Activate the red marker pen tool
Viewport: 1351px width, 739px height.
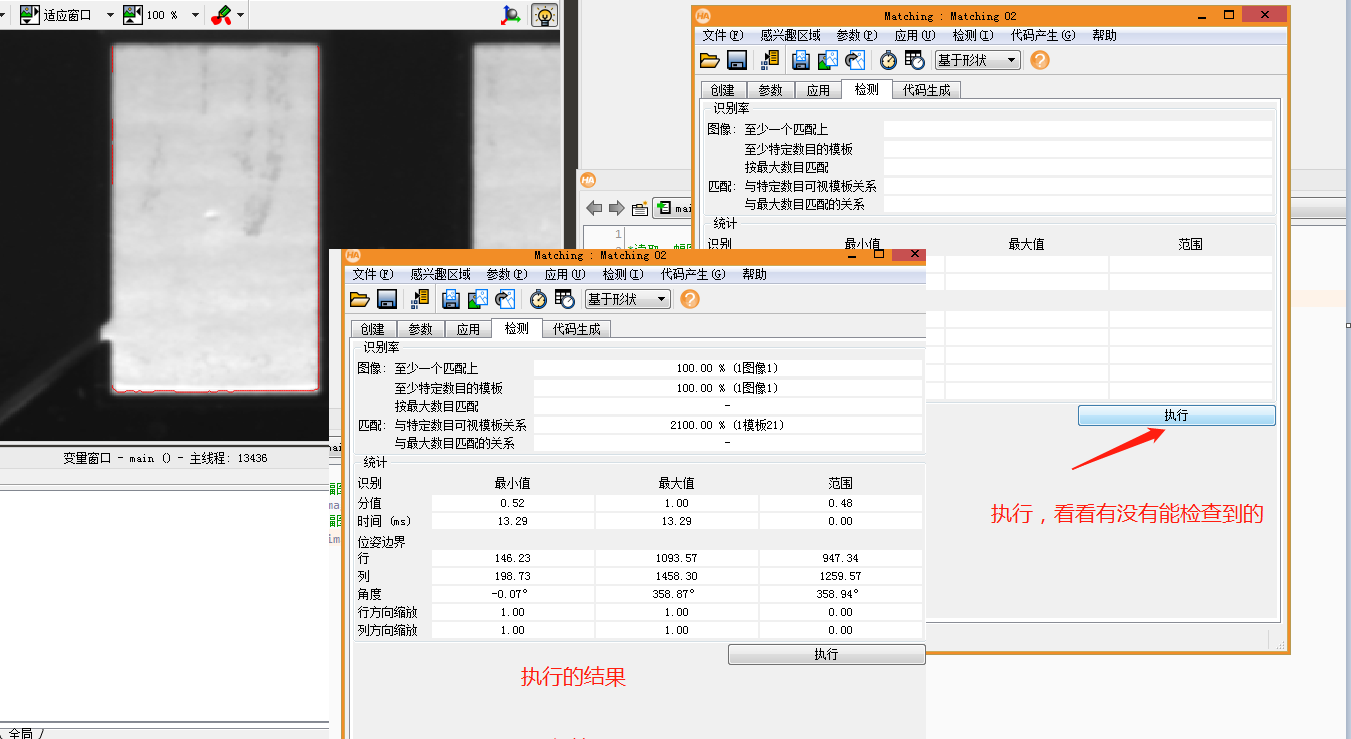222,14
